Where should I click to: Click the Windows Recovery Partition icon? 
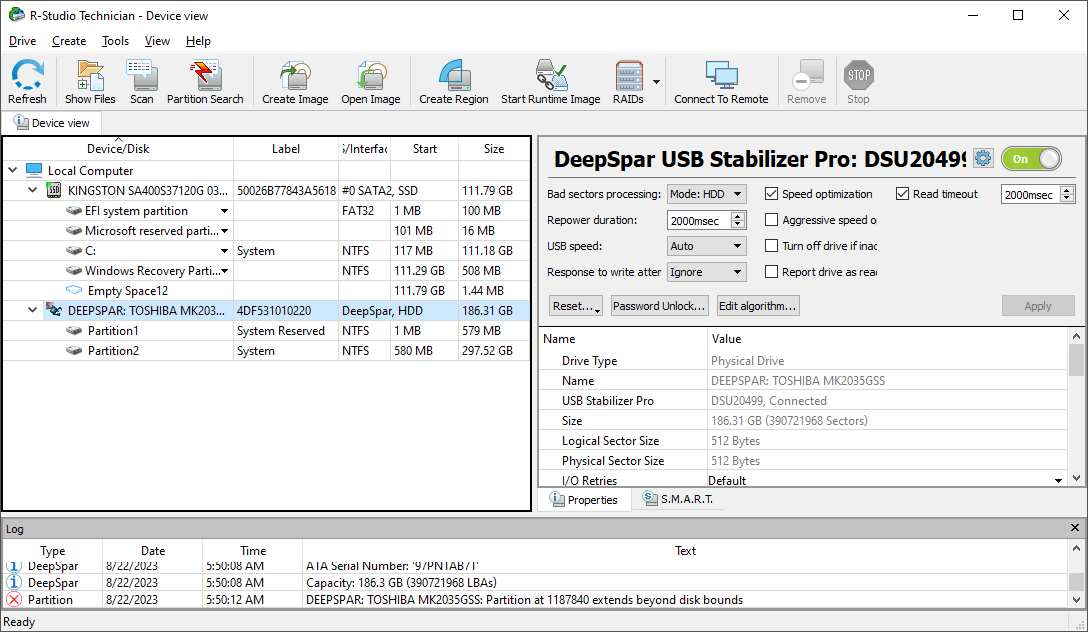74,271
